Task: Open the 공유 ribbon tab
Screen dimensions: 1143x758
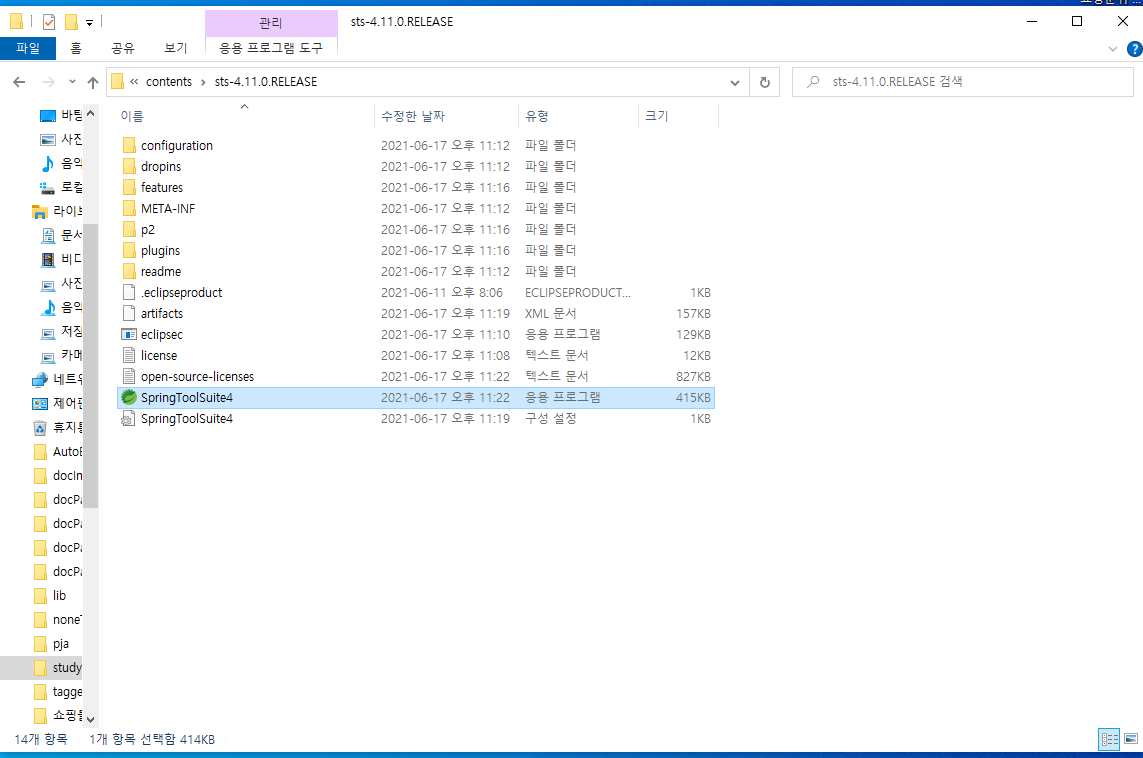Action: point(122,48)
